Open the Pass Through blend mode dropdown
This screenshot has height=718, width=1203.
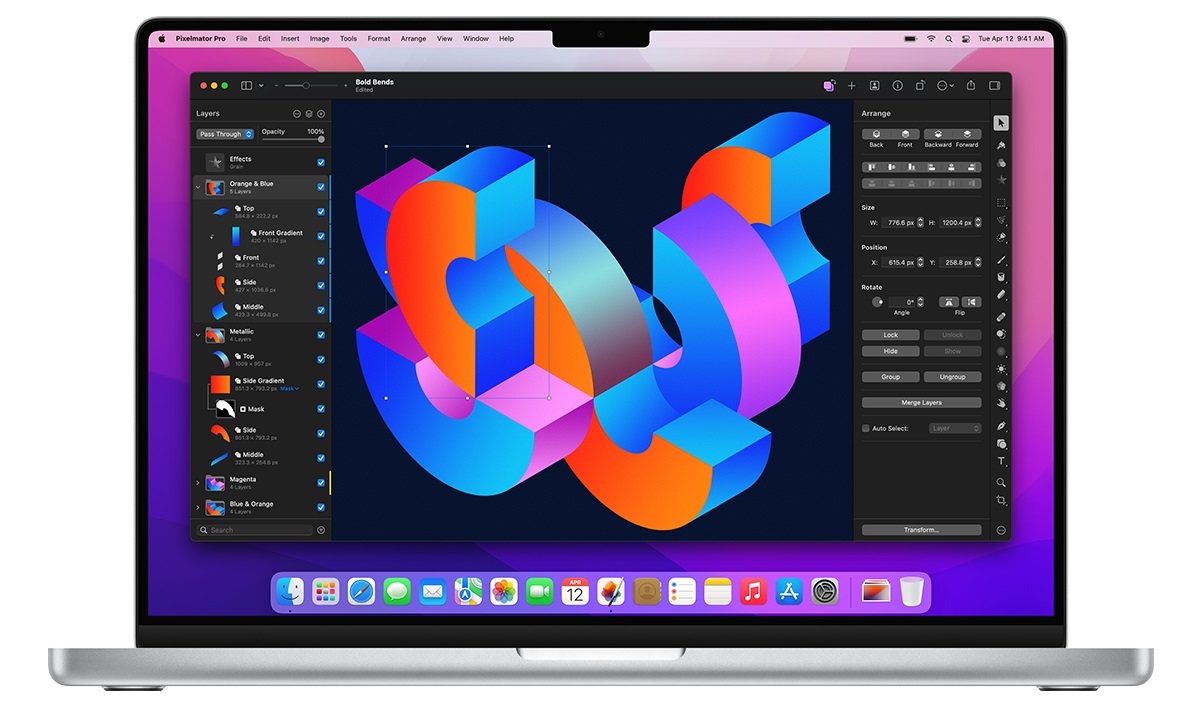click(x=224, y=134)
